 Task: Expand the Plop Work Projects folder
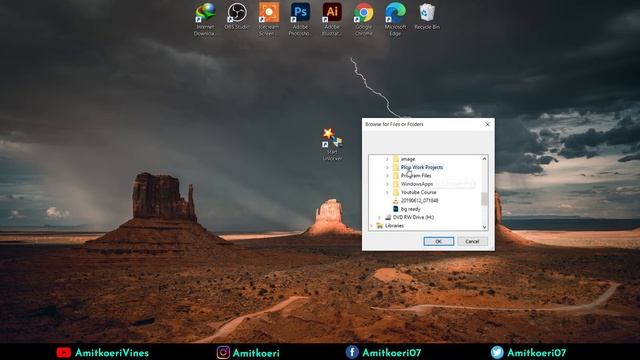pos(387,167)
